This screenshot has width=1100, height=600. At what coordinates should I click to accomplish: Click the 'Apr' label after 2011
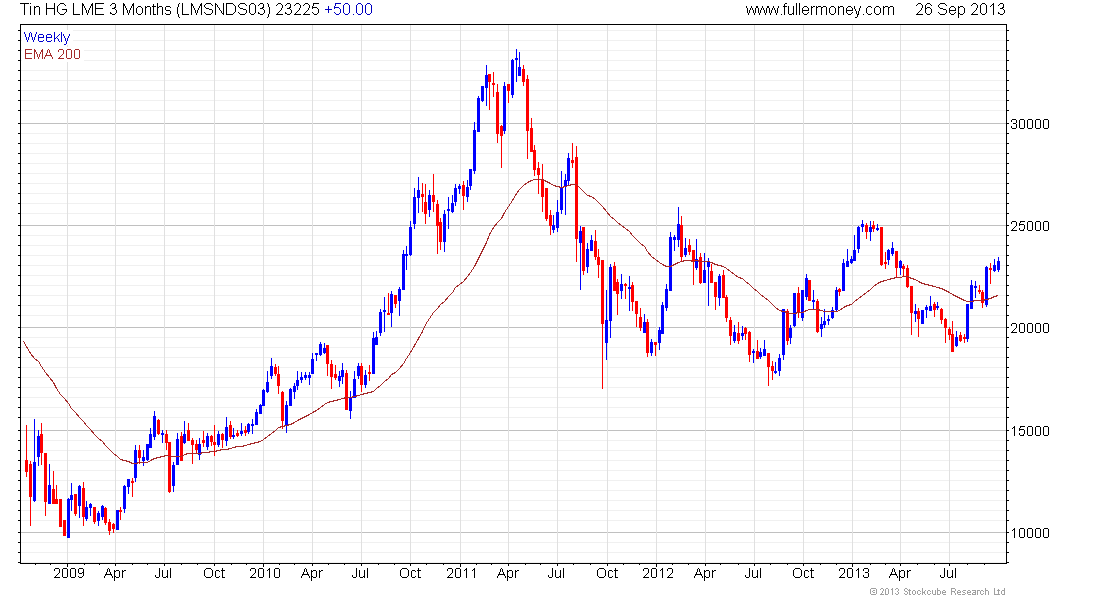[x=508, y=574]
